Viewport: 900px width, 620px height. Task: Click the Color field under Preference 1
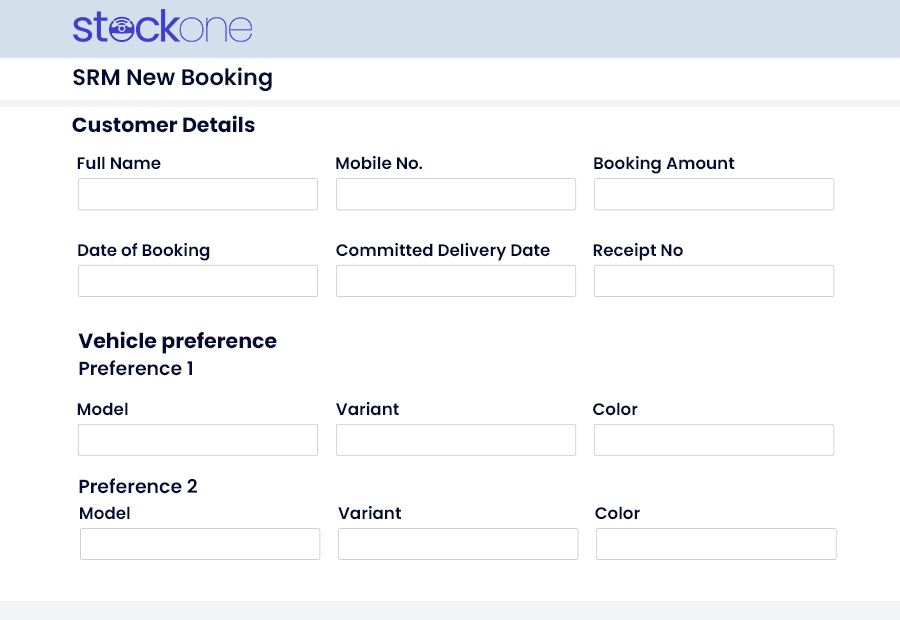tap(713, 440)
